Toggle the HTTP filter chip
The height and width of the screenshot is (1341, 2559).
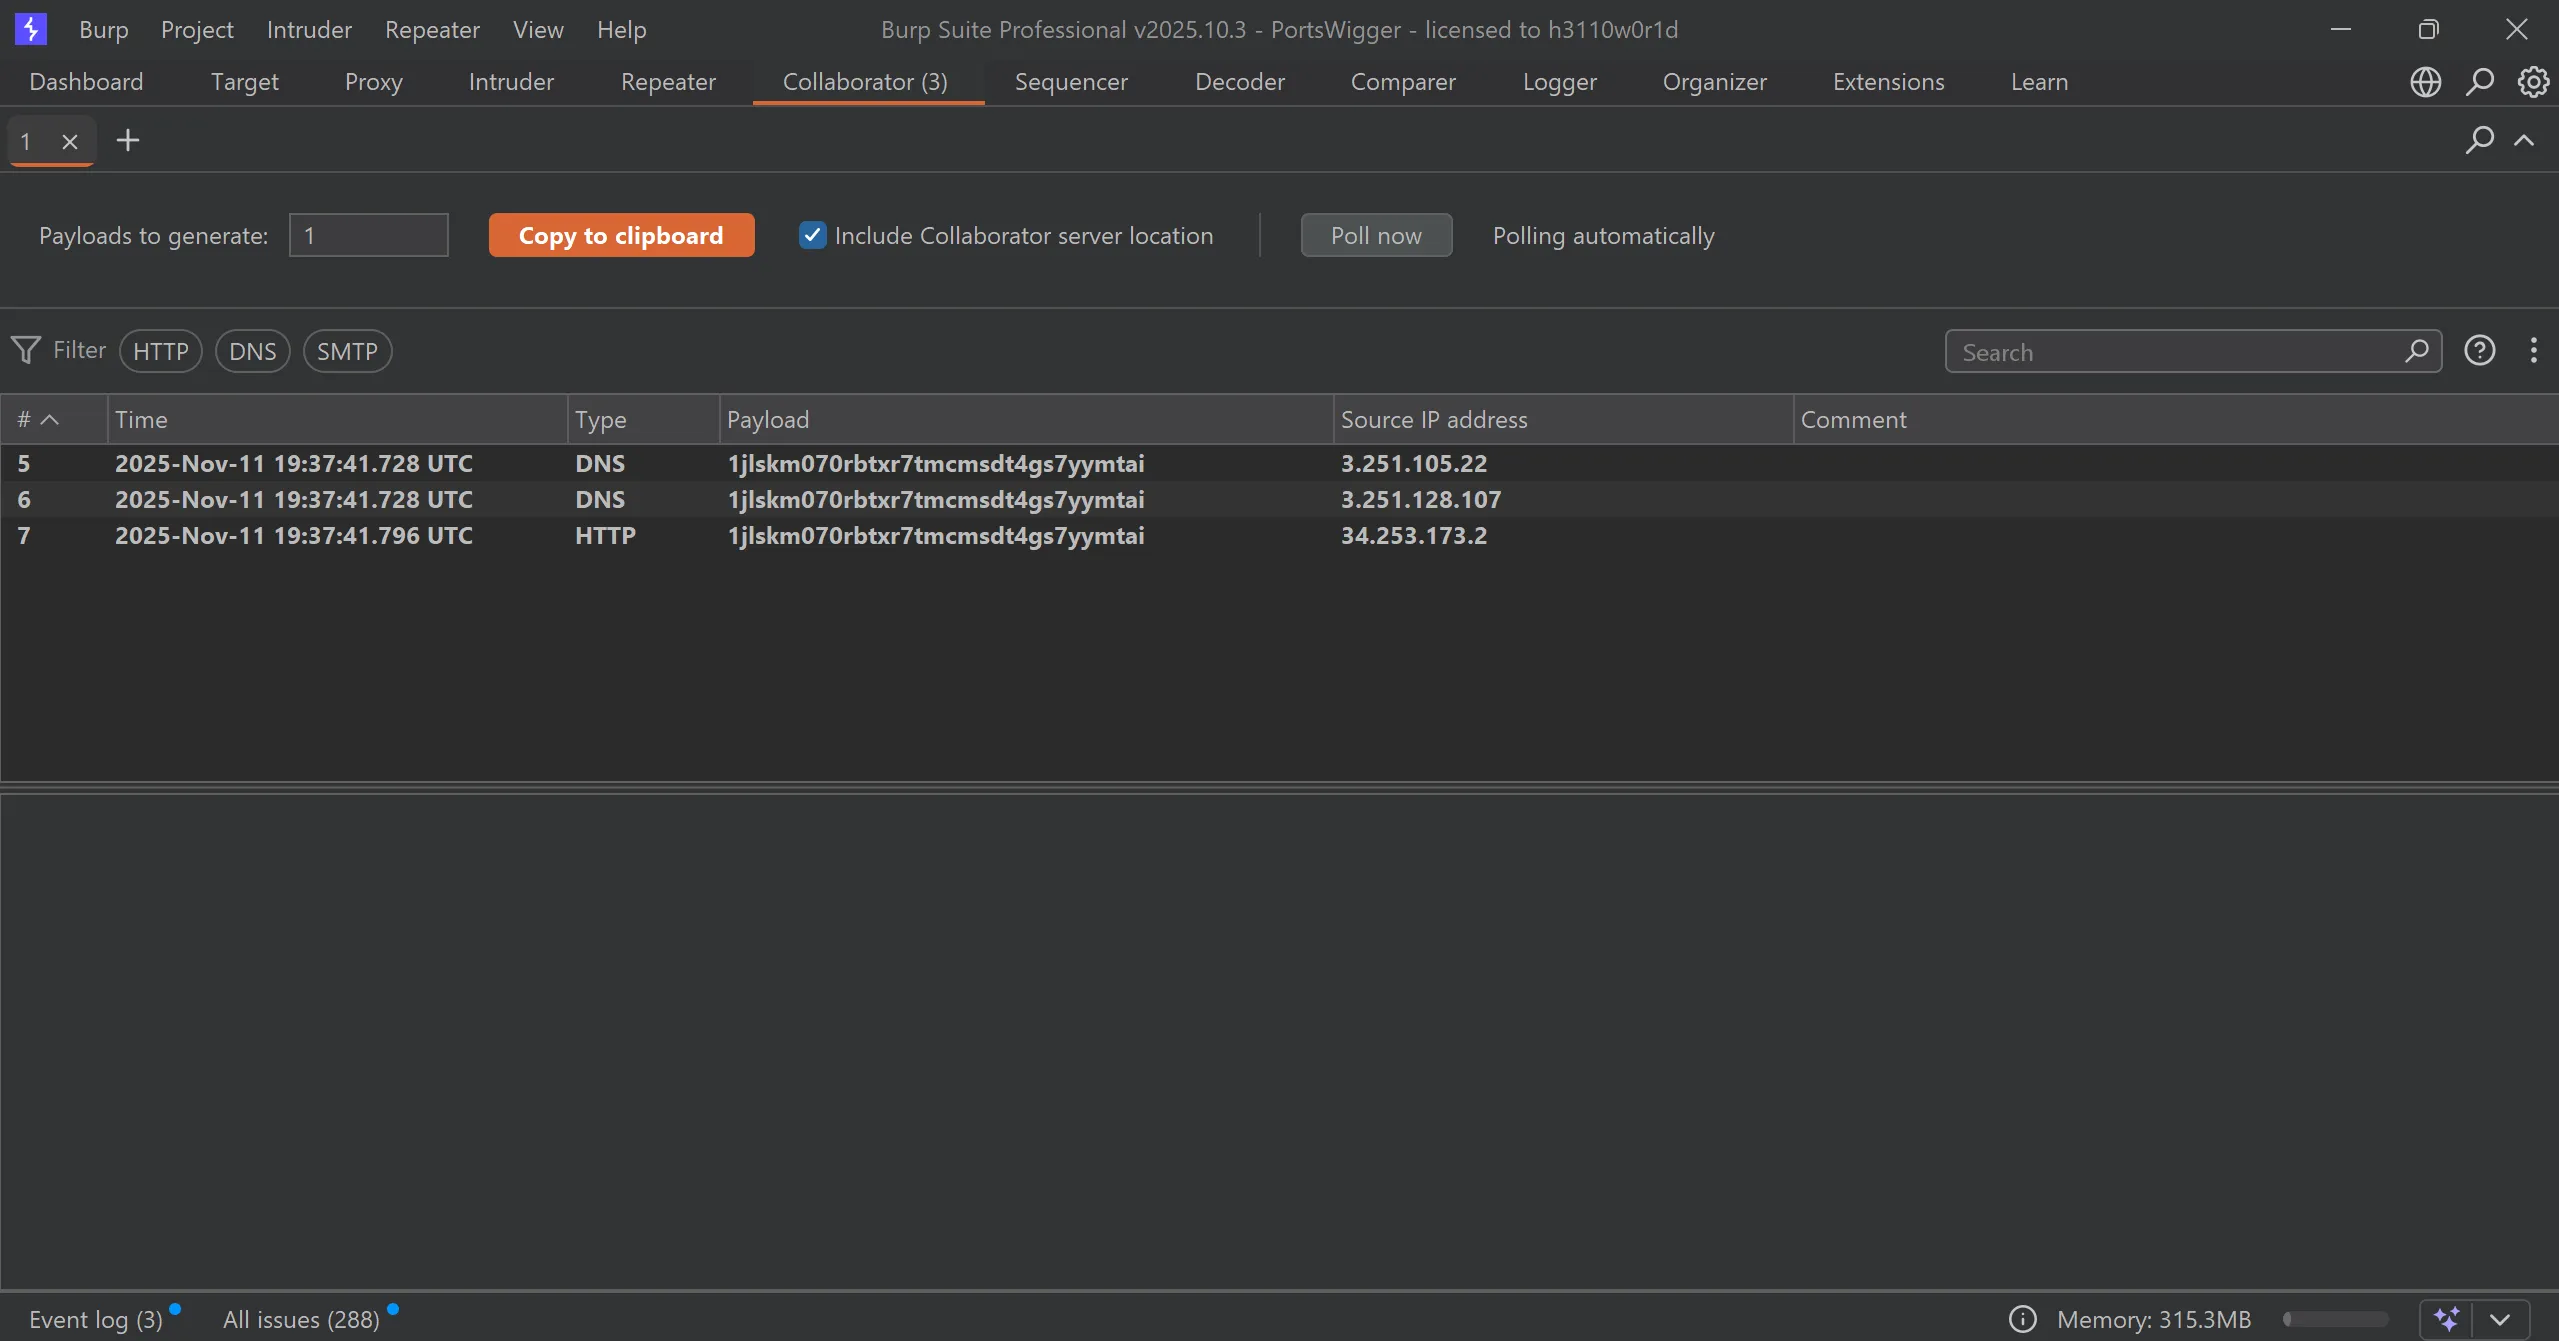[x=160, y=351]
